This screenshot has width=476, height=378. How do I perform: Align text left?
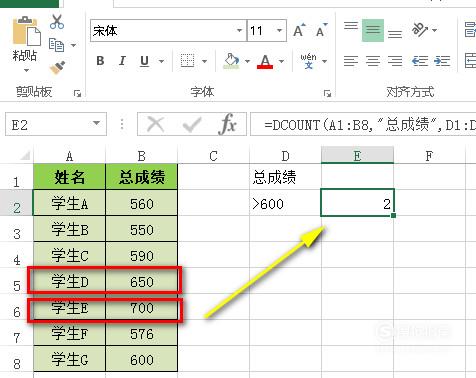(351, 61)
